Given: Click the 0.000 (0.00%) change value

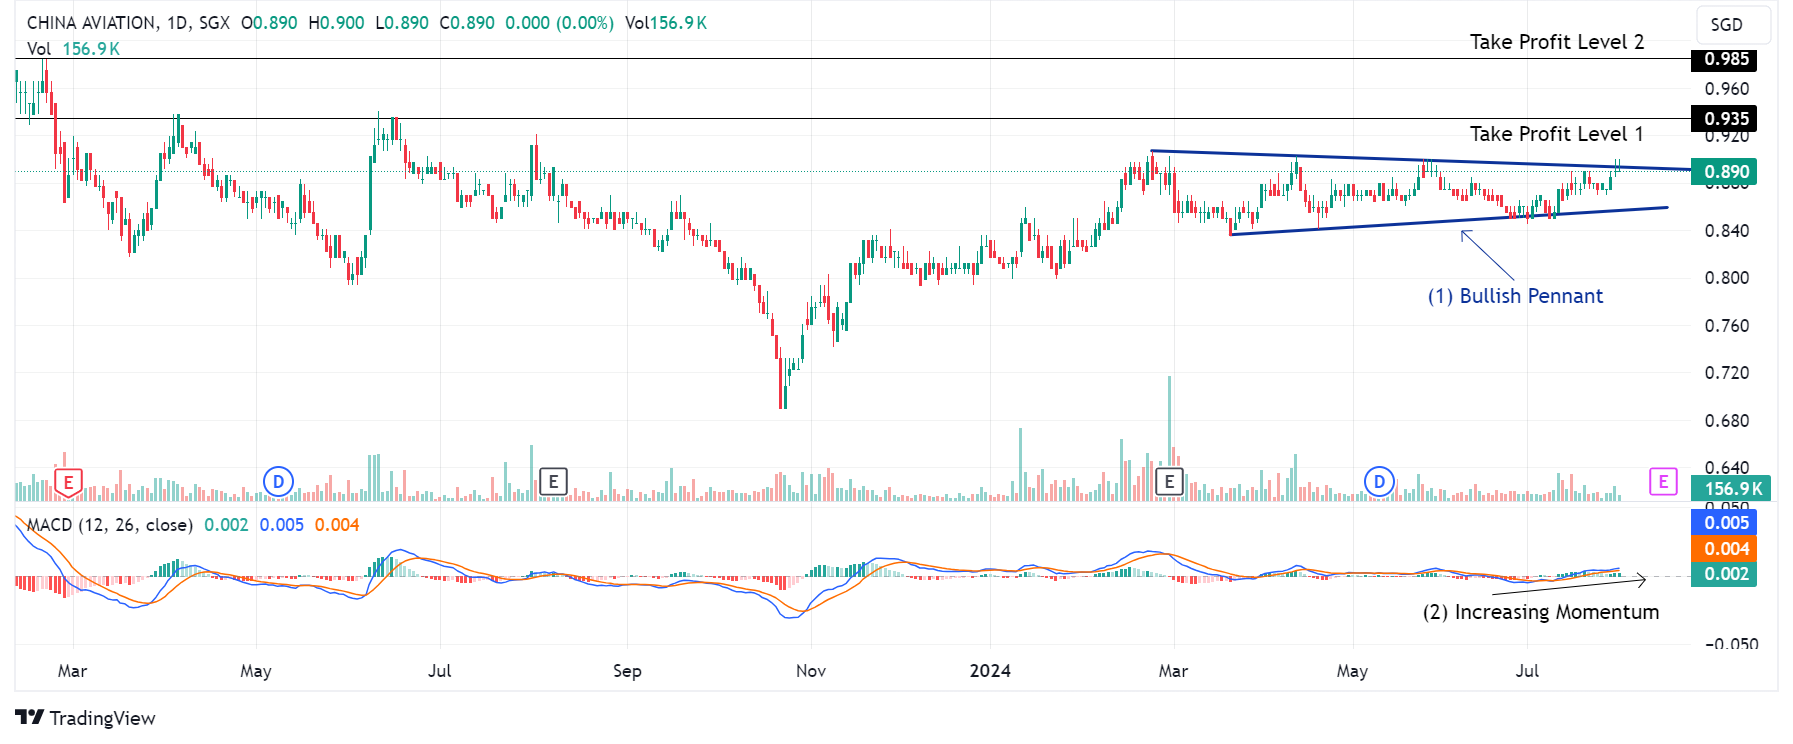Looking at the screenshot, I should (x=559, y=22).
